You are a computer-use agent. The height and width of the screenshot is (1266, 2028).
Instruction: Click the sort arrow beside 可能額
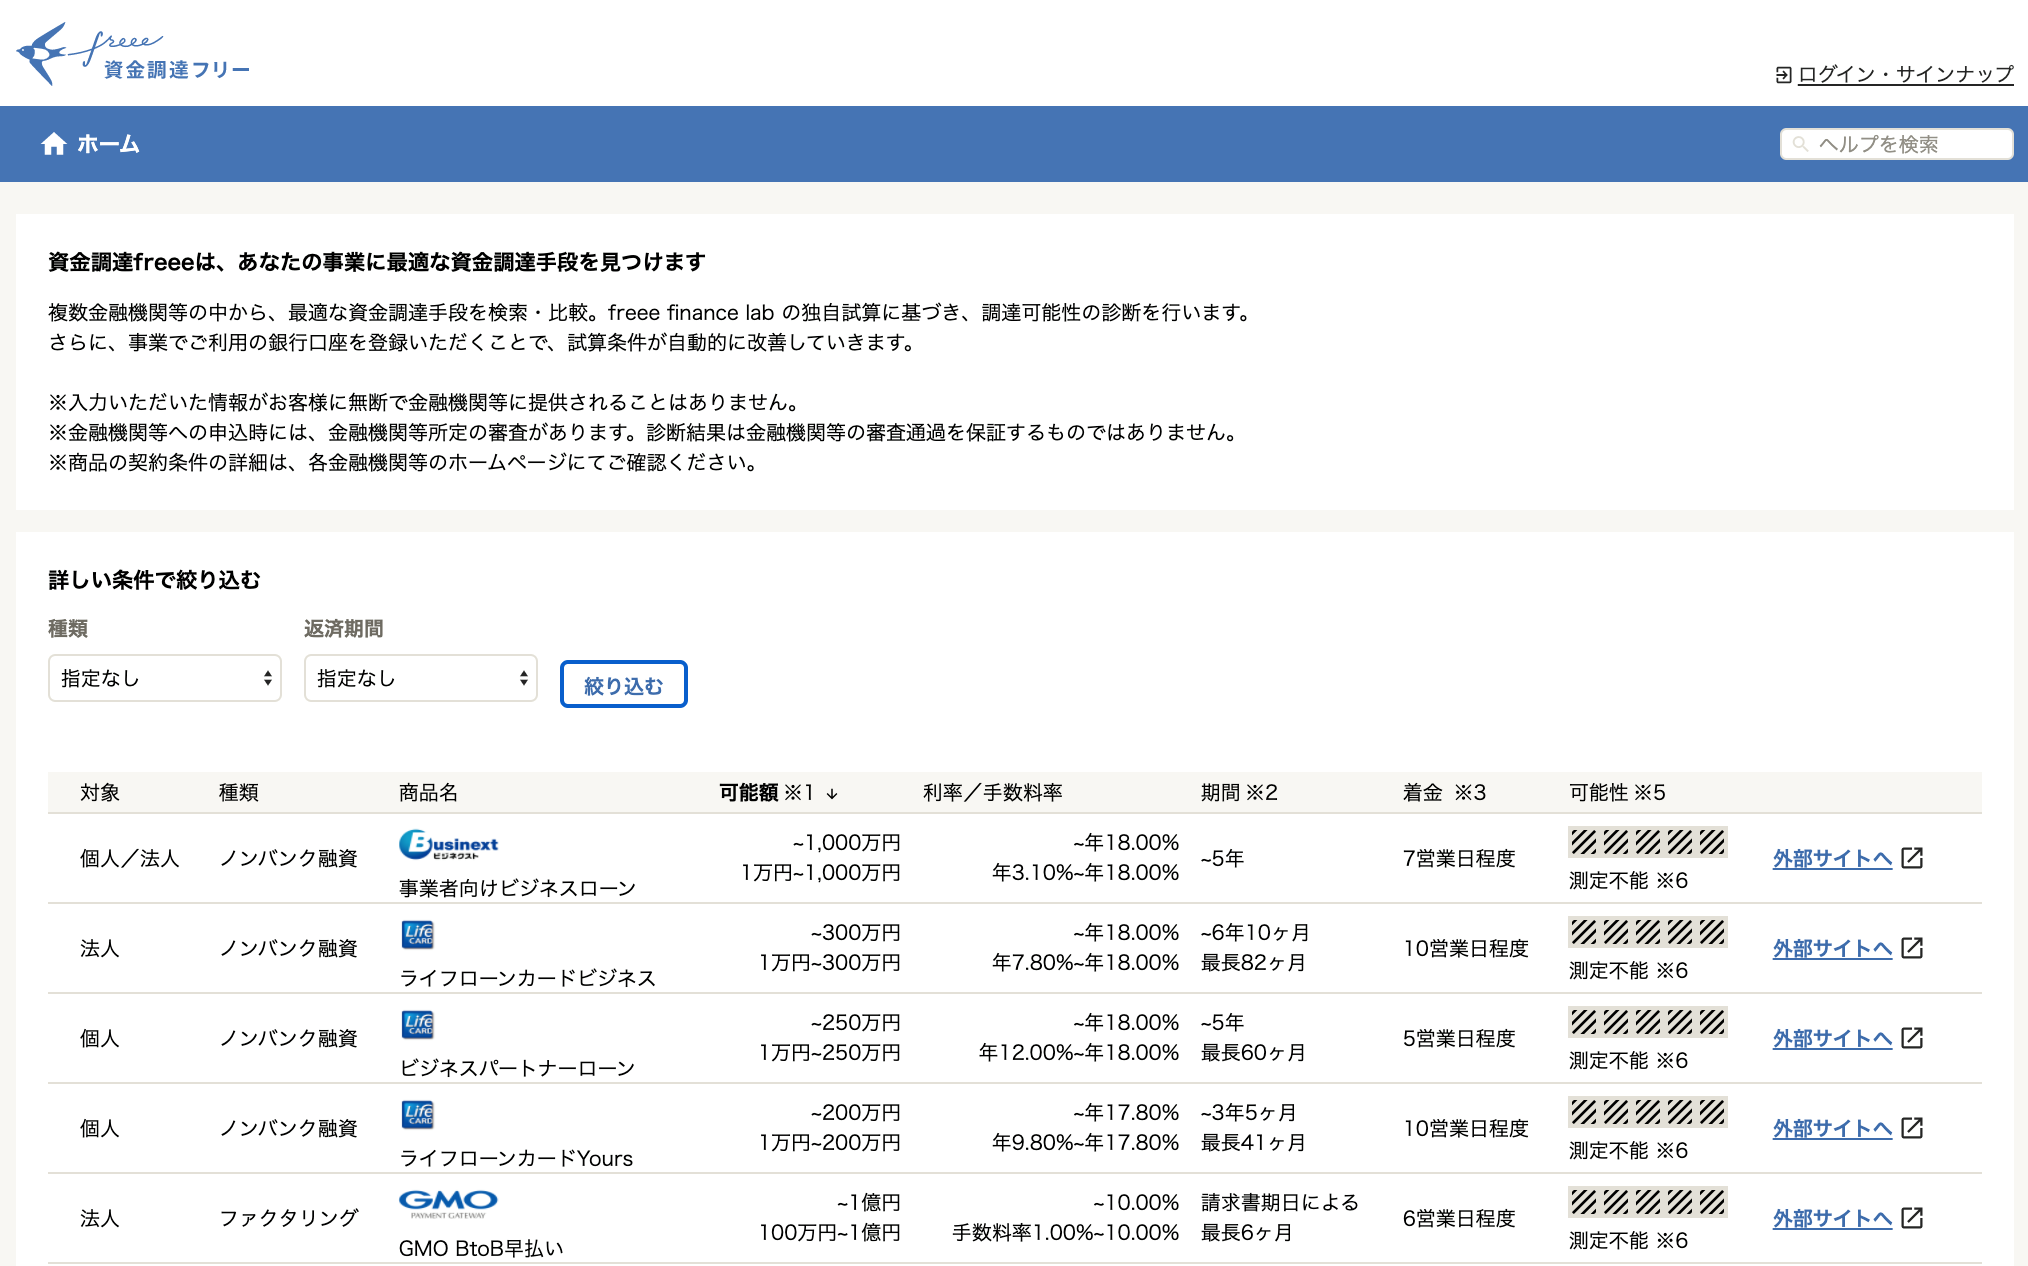[x=832, y=794]
